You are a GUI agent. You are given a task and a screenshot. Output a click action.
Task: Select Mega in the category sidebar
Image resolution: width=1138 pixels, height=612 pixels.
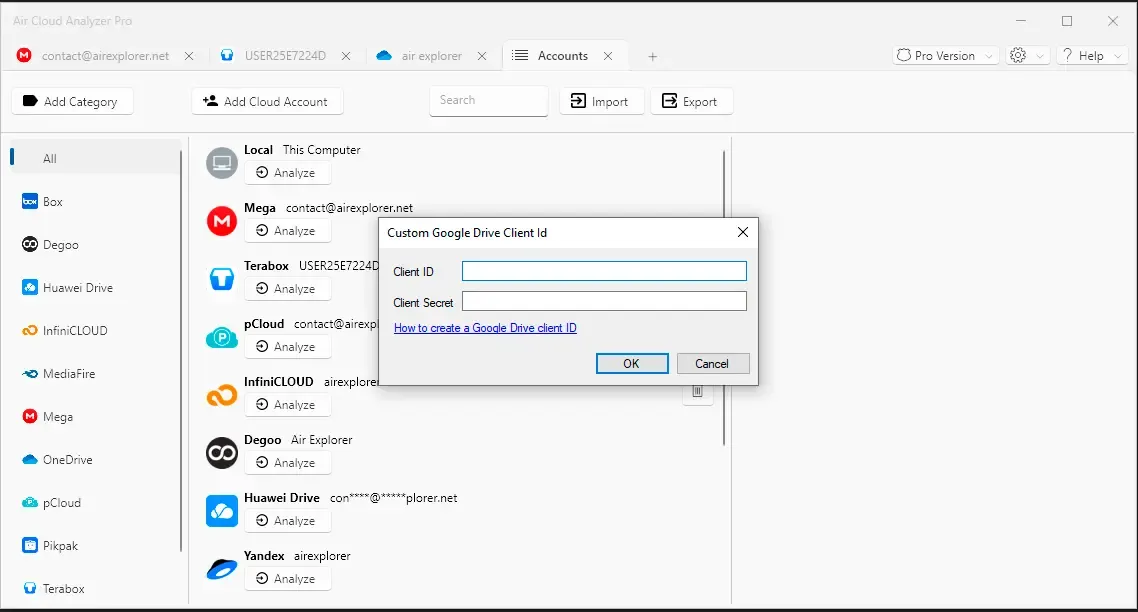(x=94, y=417)
